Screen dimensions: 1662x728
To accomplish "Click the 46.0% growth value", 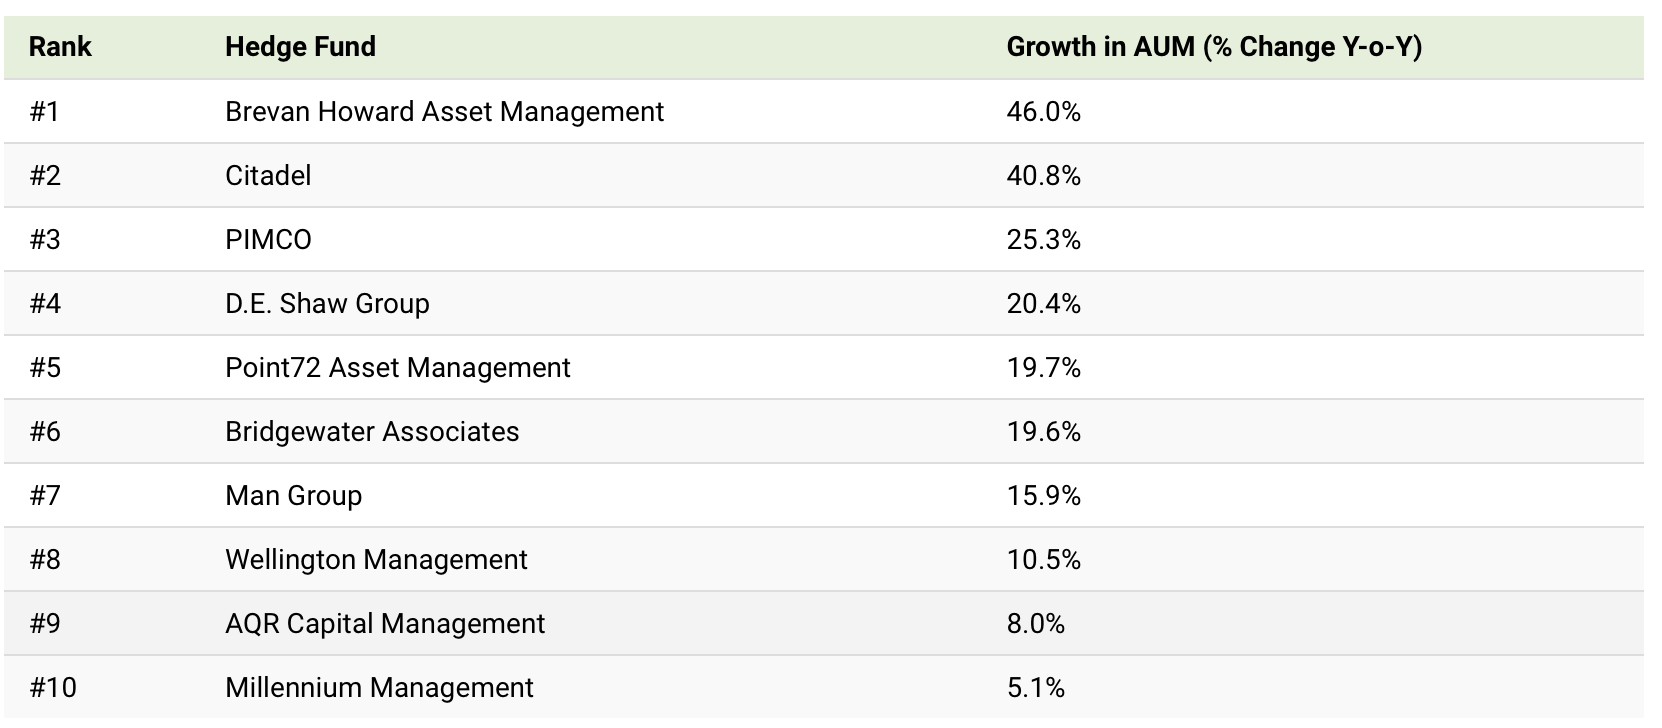I will point(1043,112).
